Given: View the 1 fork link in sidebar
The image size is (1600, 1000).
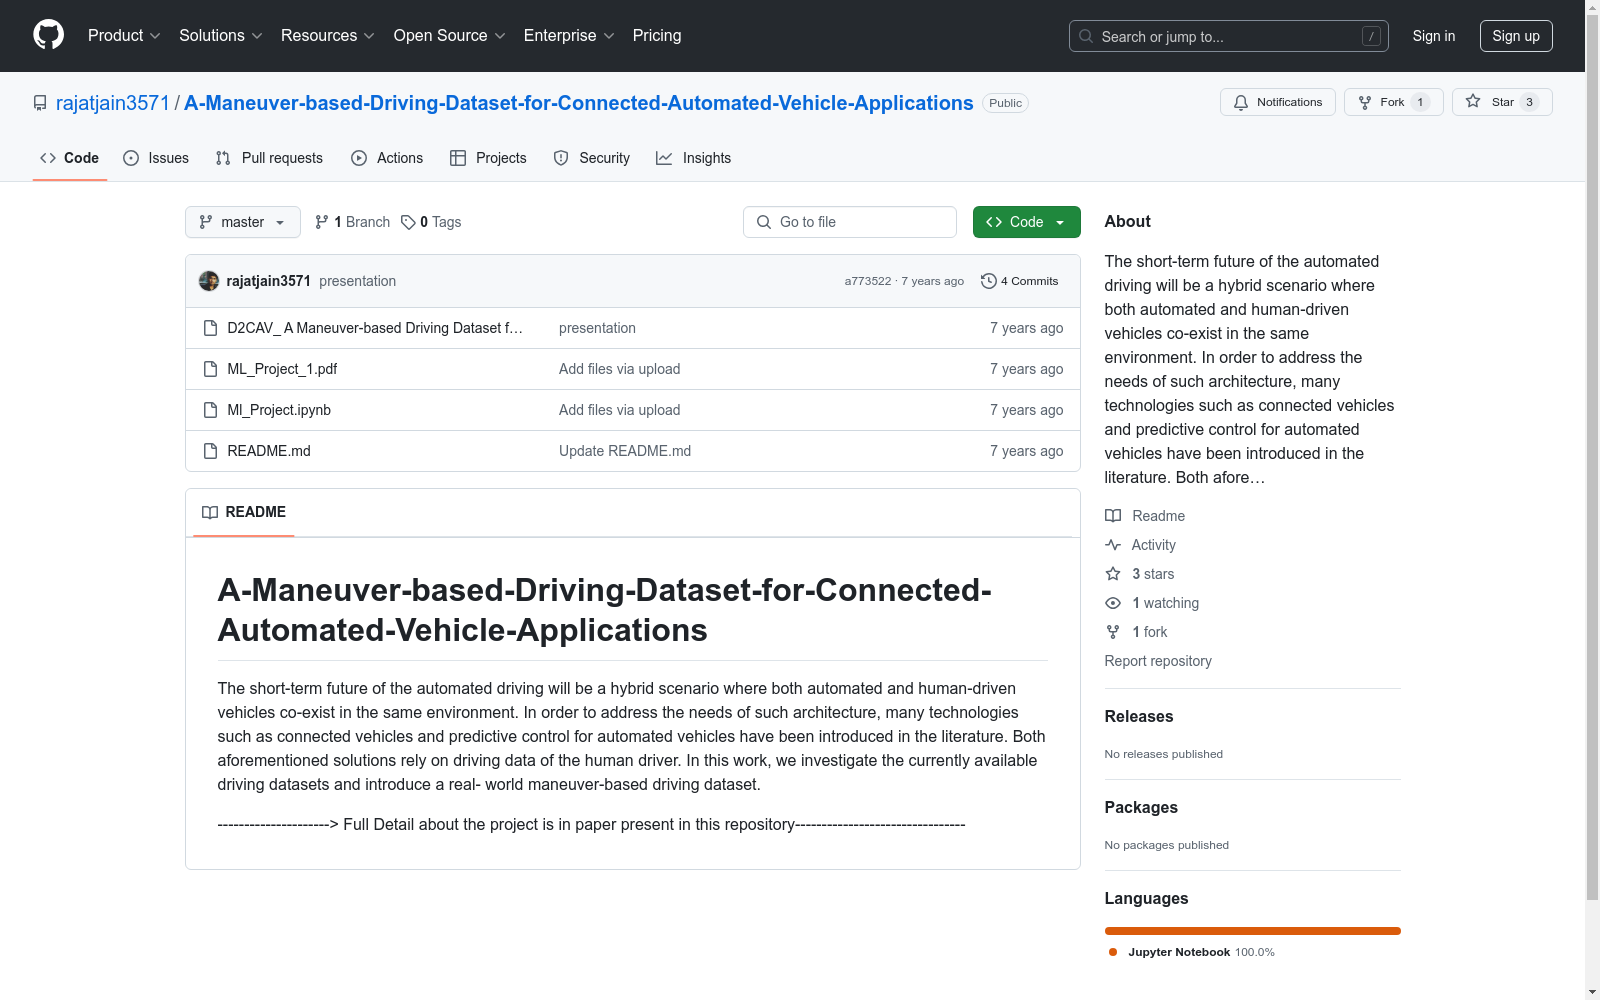Looking at the screenshot, I should (1136, 632).
